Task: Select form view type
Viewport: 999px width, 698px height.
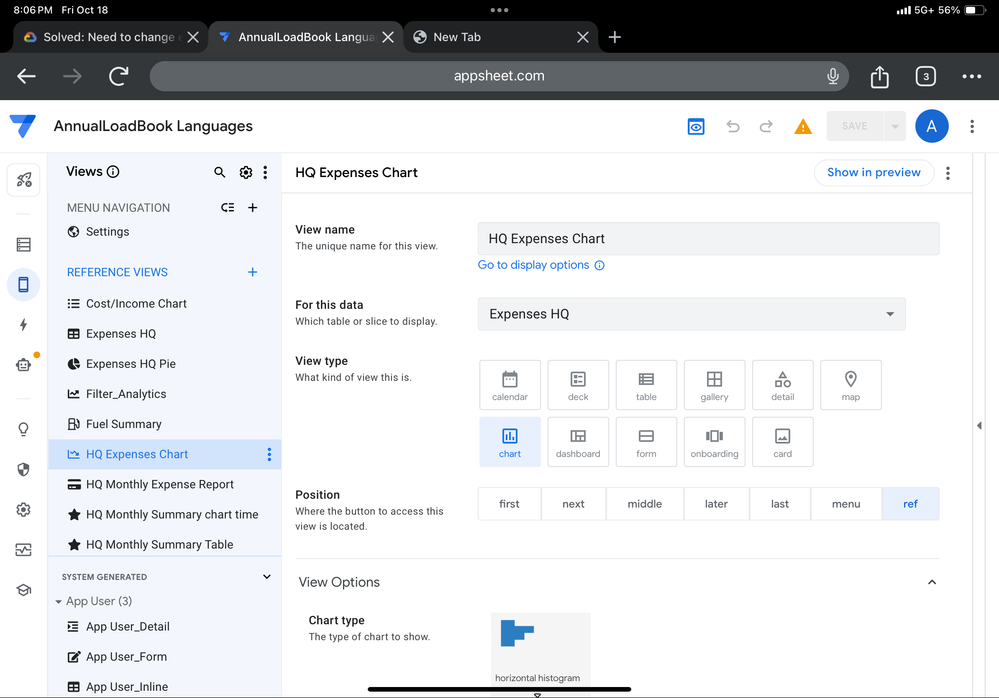Action: (x=646, y=442)
